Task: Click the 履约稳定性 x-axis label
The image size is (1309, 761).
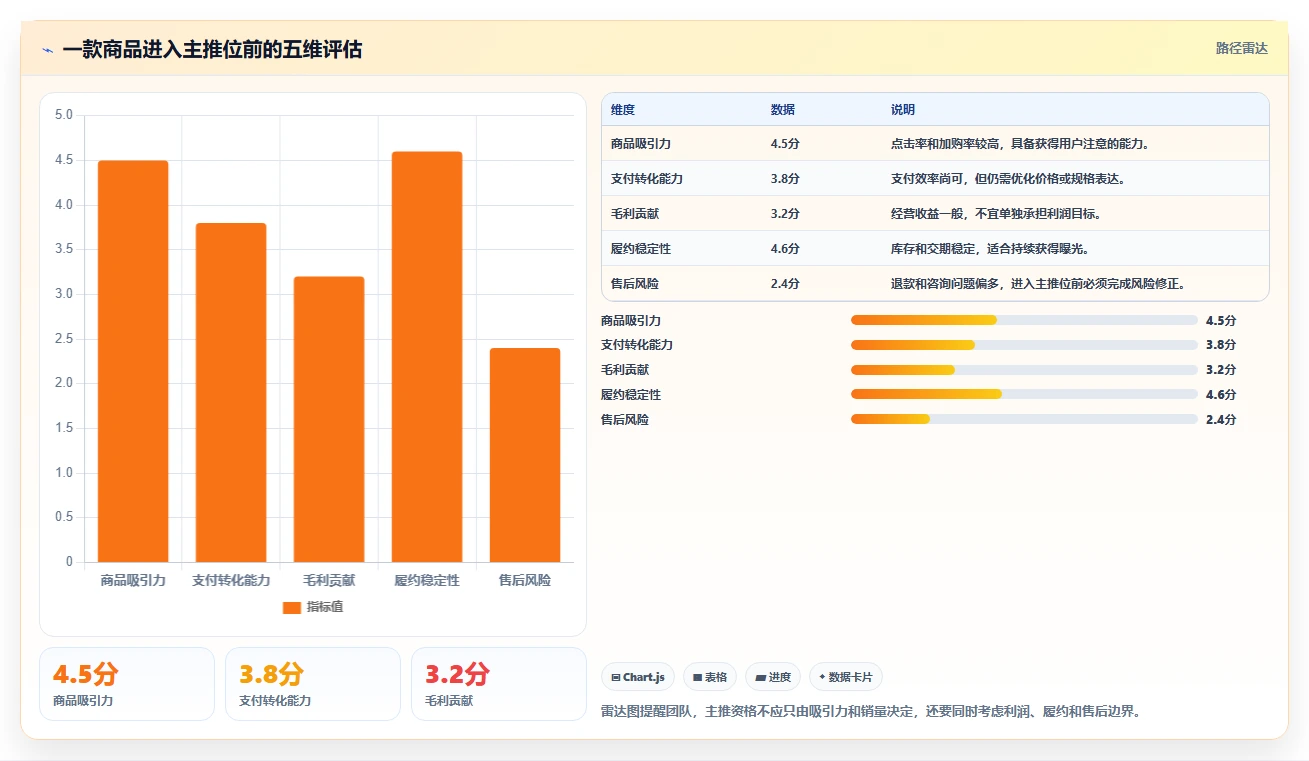Action: coord(427,580)
